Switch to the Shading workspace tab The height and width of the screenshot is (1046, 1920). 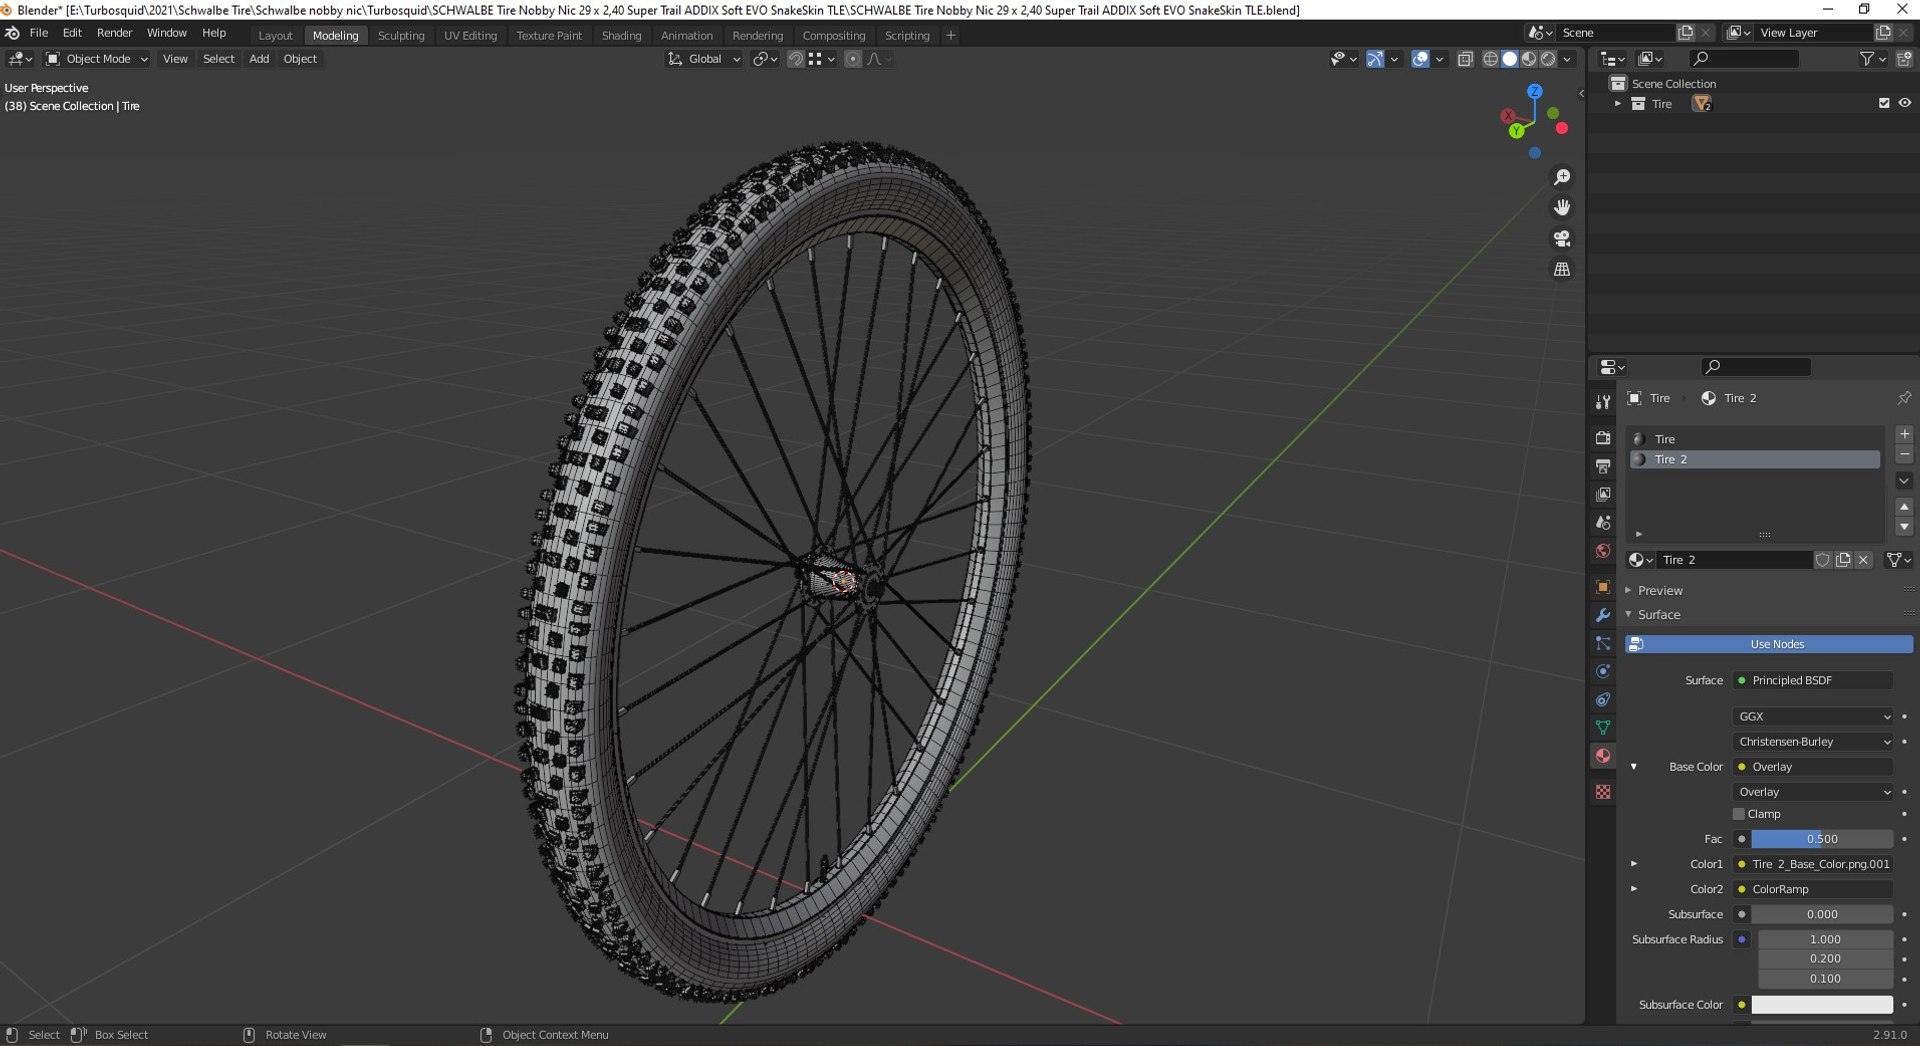[621, 35]
